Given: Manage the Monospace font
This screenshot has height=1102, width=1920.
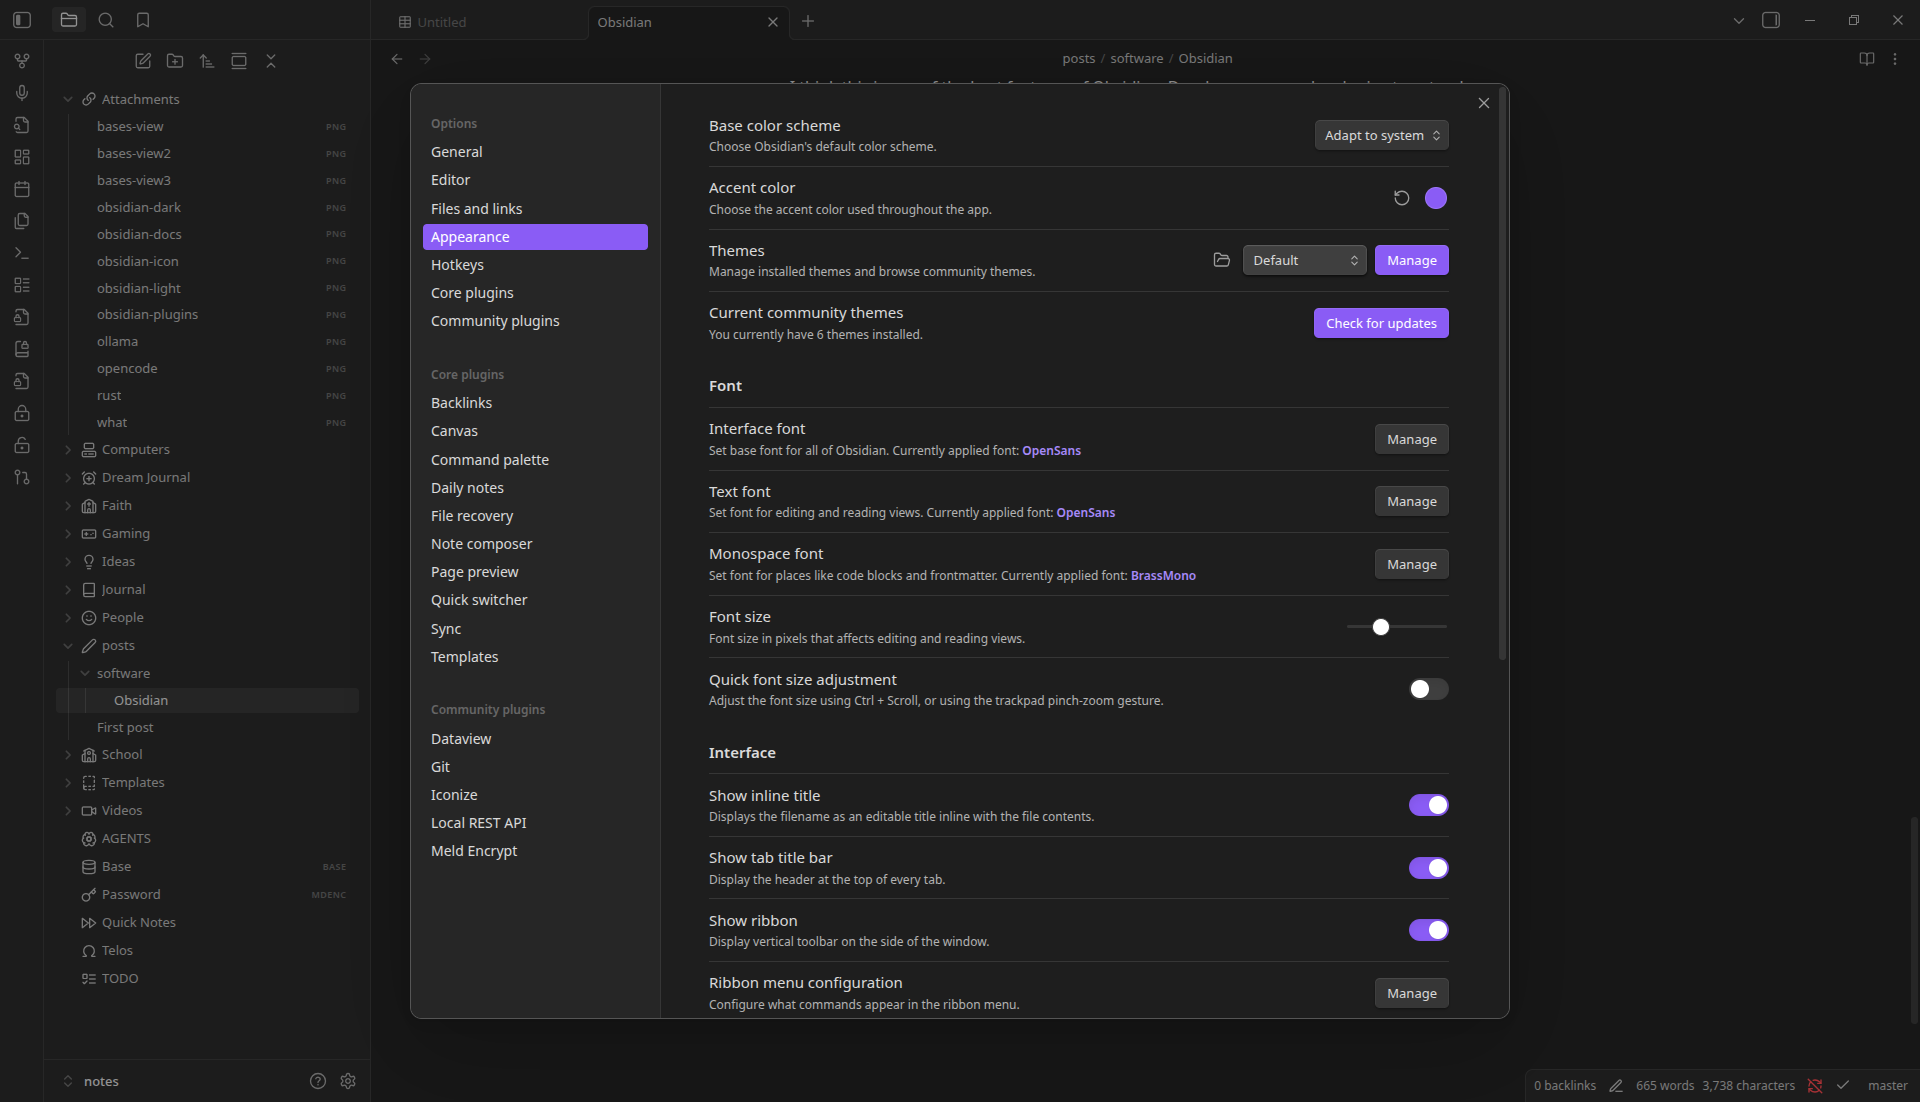Looking at the screenshot, I should [1411, 564].
